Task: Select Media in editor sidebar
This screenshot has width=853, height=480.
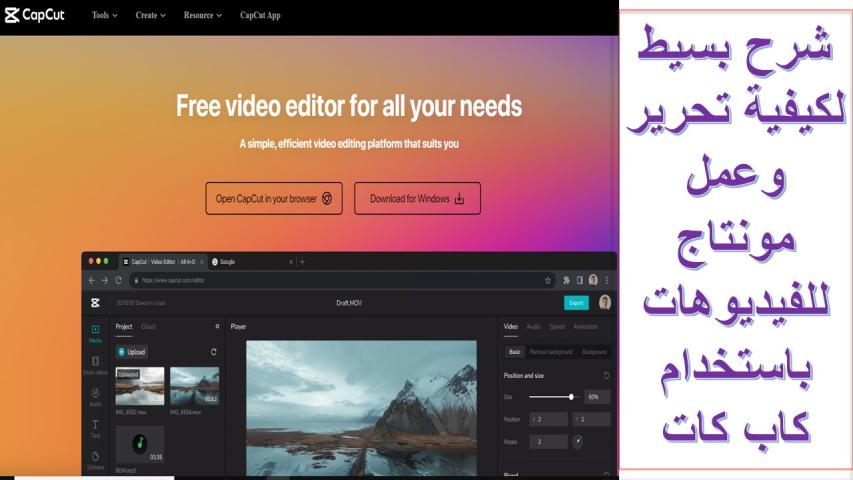Action: click(x=95, y=334)
